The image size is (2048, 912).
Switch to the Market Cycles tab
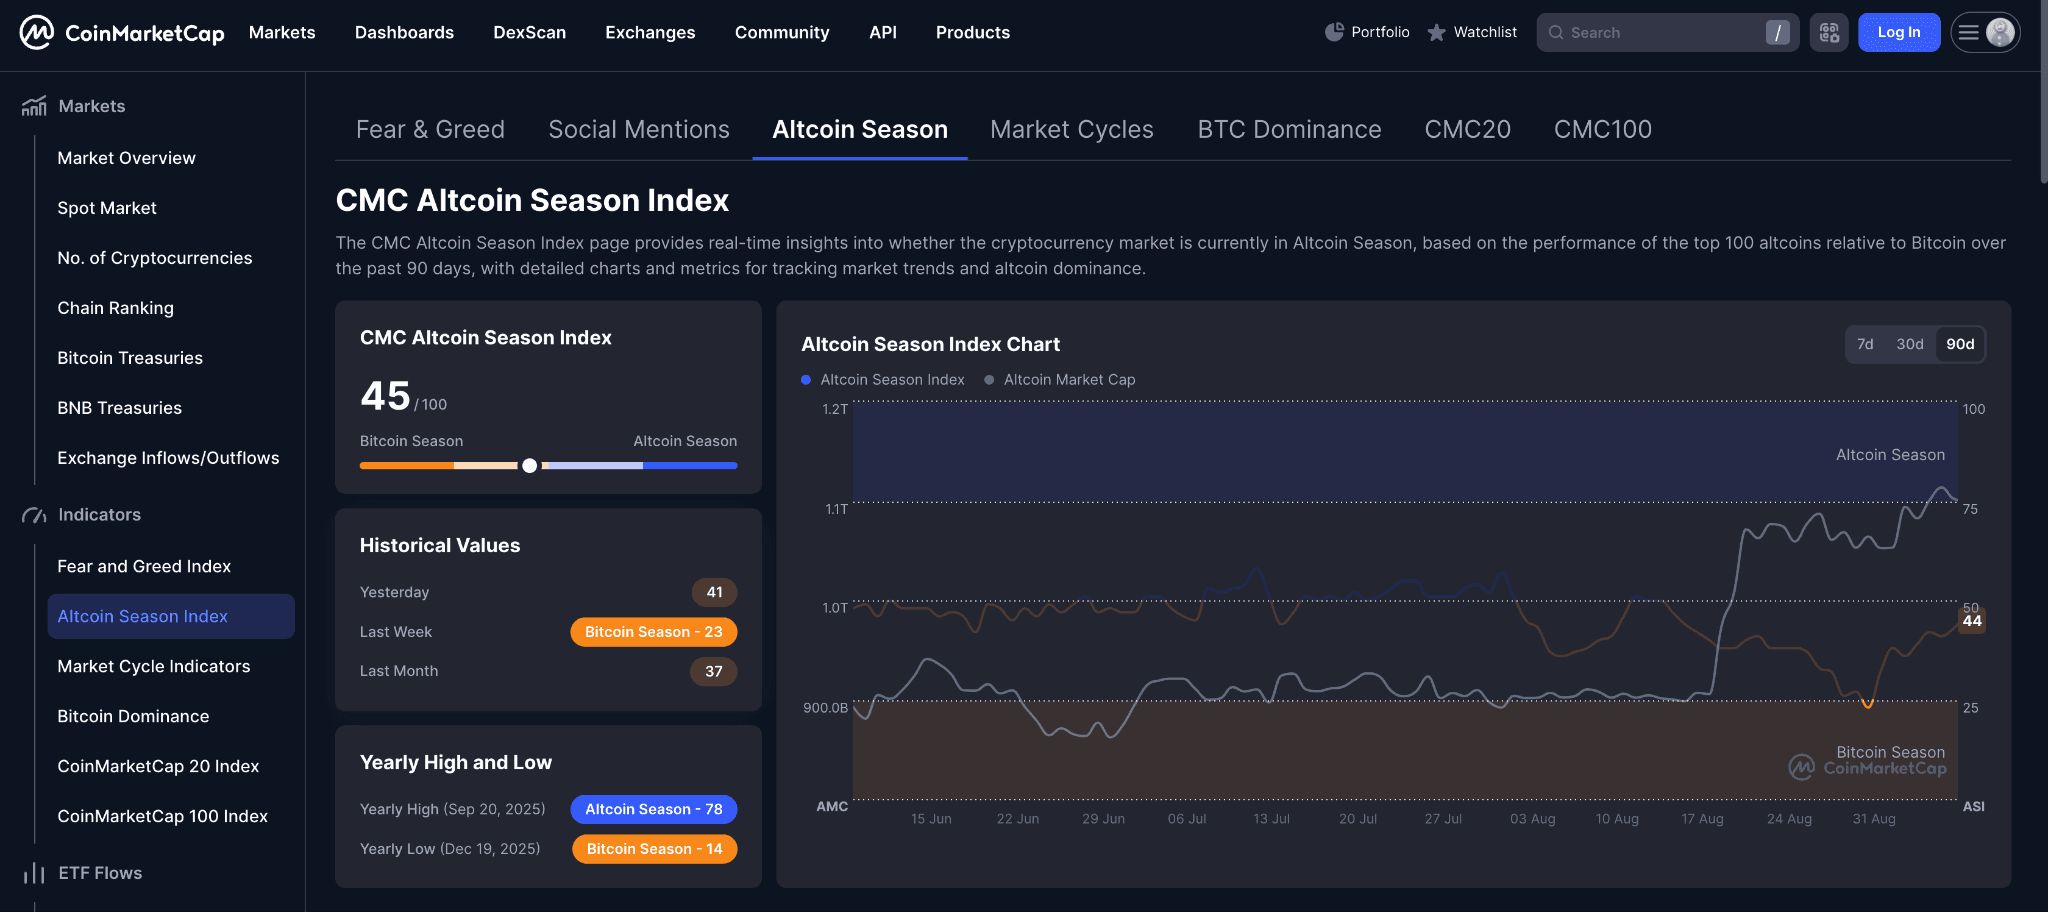point(1072,130)
